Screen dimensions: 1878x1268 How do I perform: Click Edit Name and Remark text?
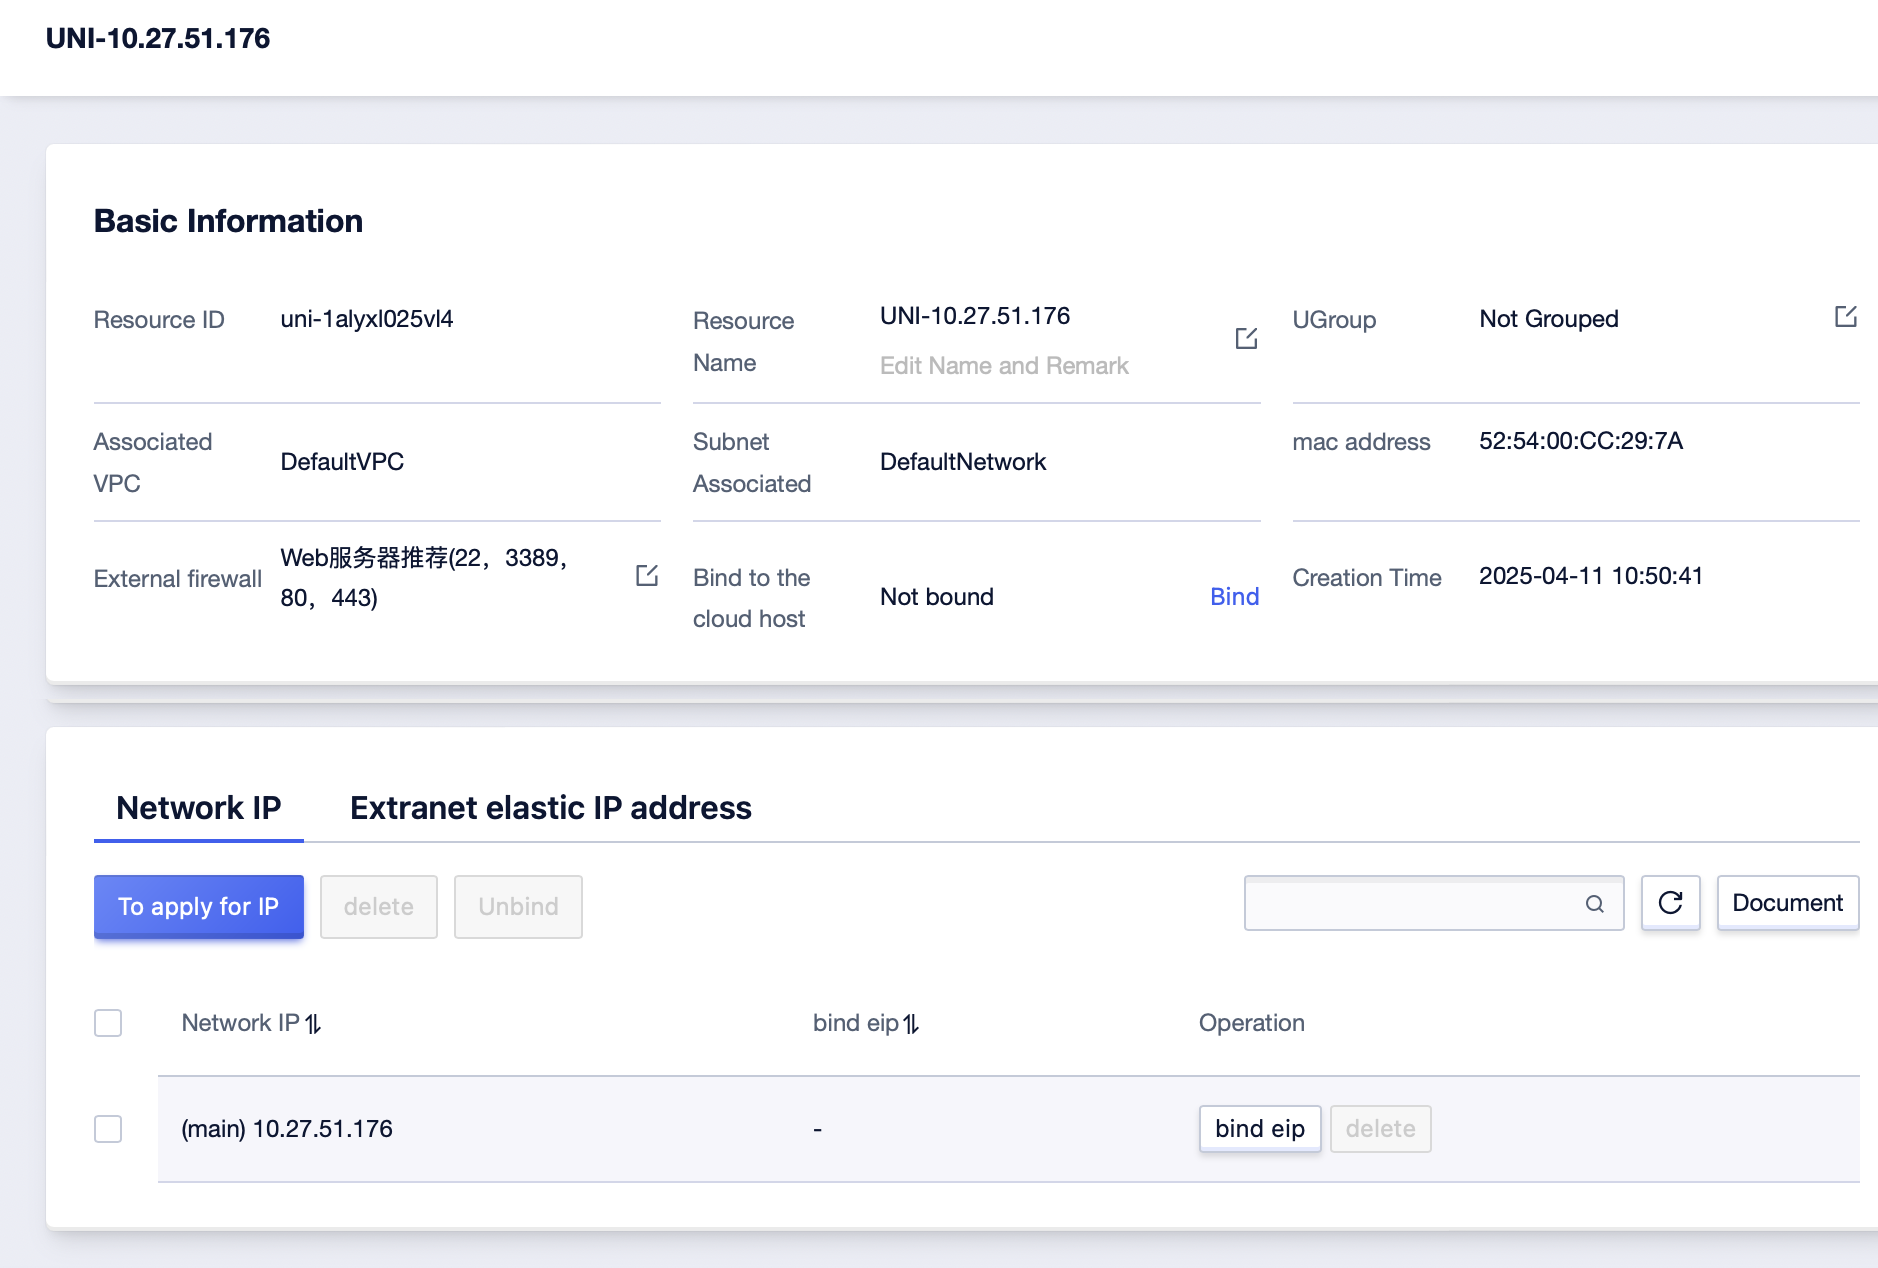pyautogui.click(x=1004, y=366)
